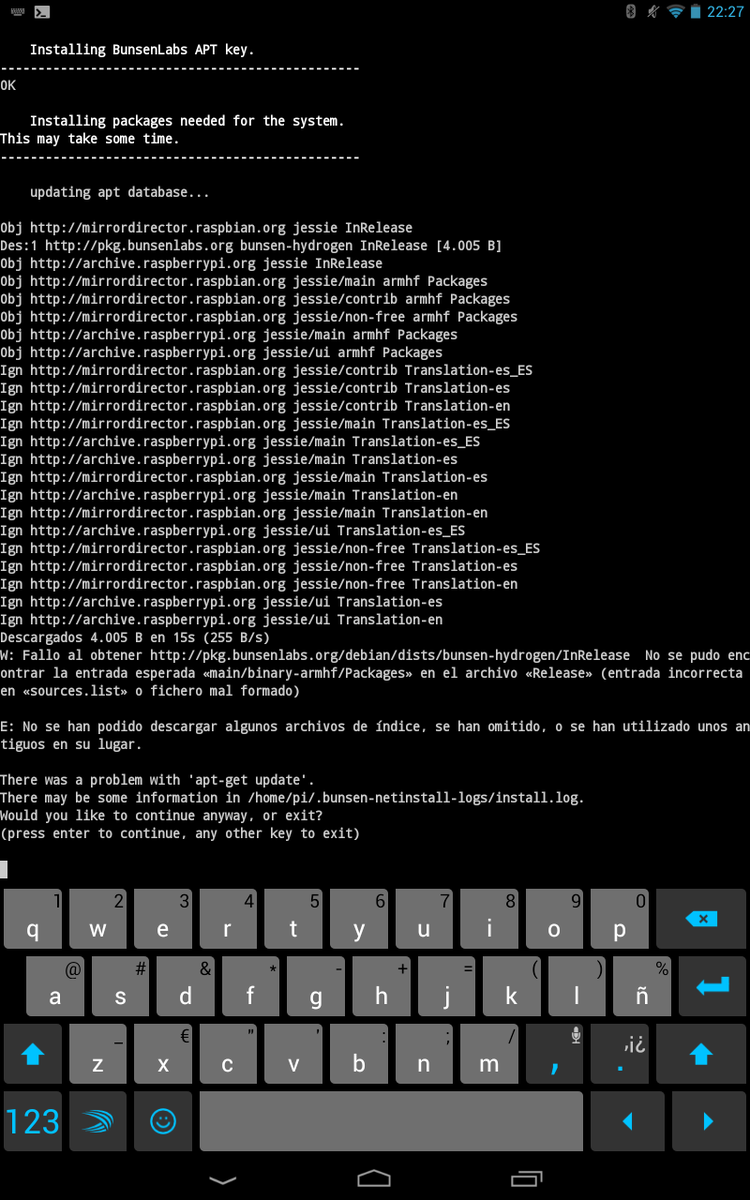750x1200 pixels.
Task: Tap the g key
Action: point(316,986)
